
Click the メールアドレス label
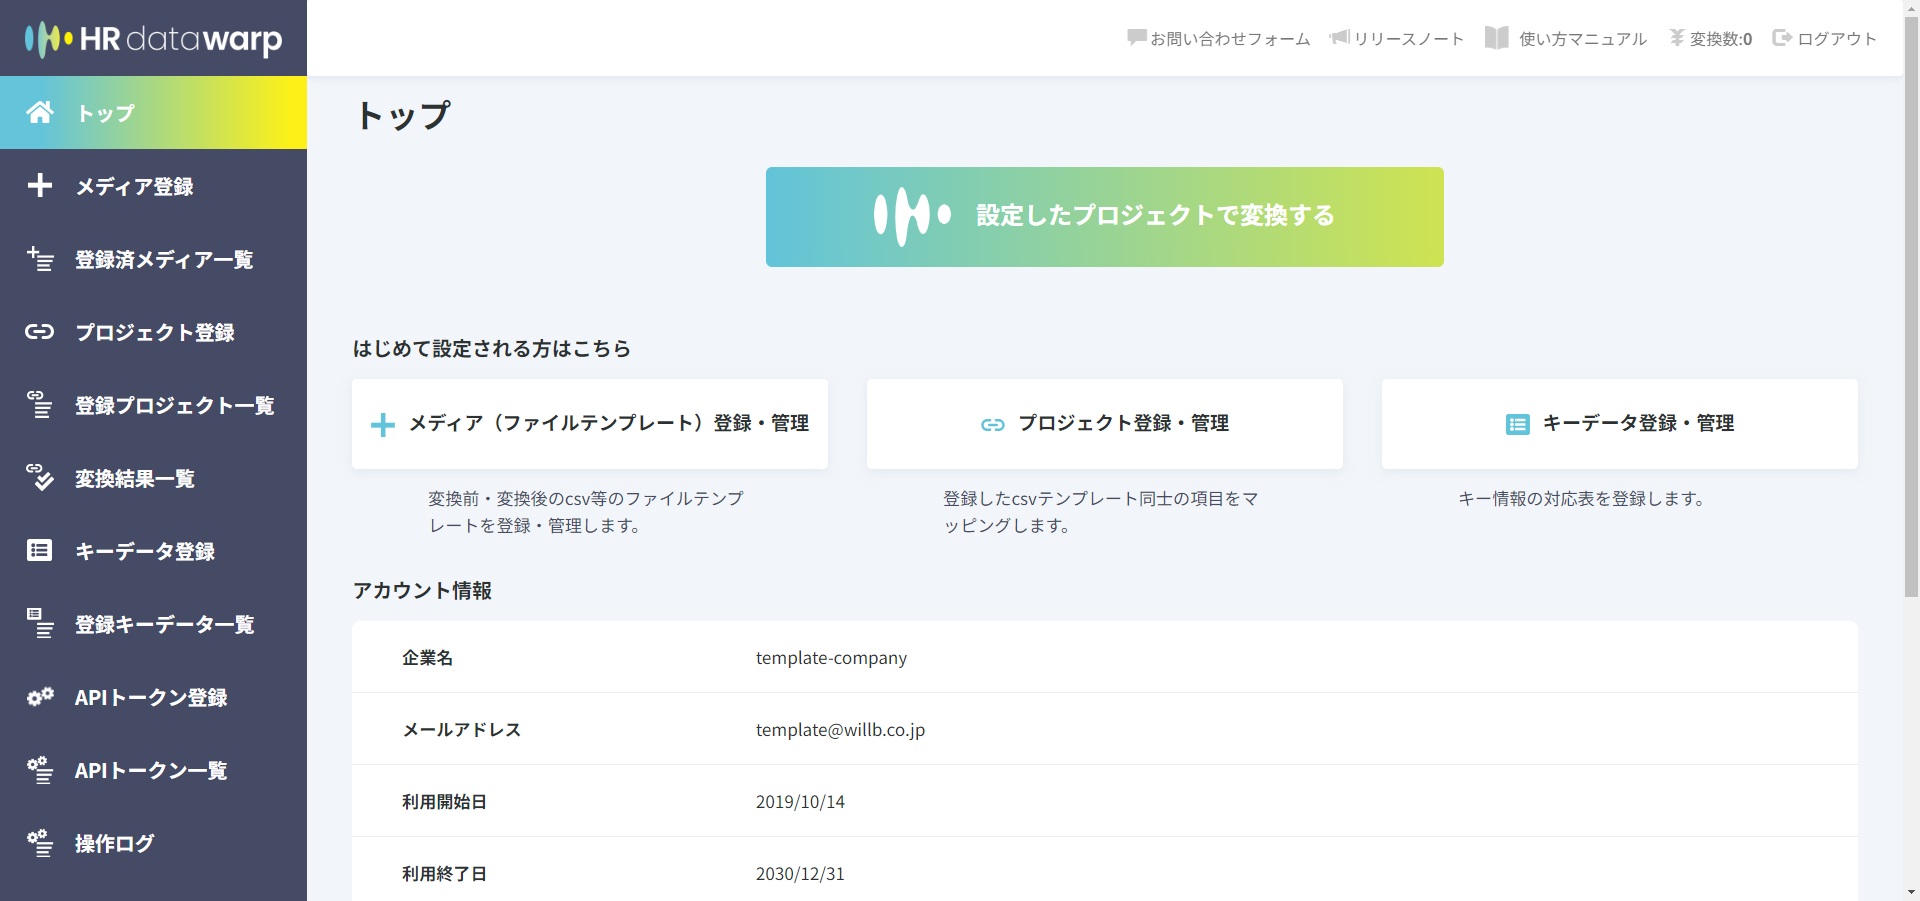(461, 730)
